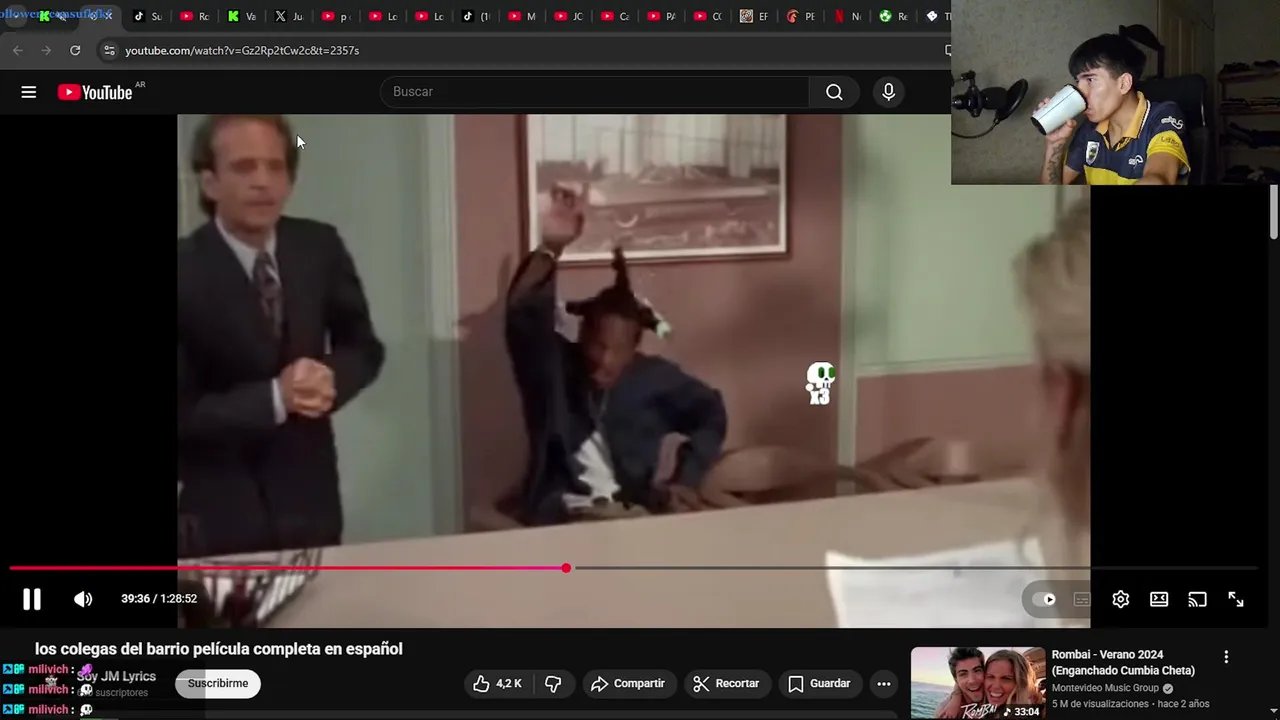This screenshot has width=1280, height=720.
Task: Reload the page in browser
Action: click(75, 50)
